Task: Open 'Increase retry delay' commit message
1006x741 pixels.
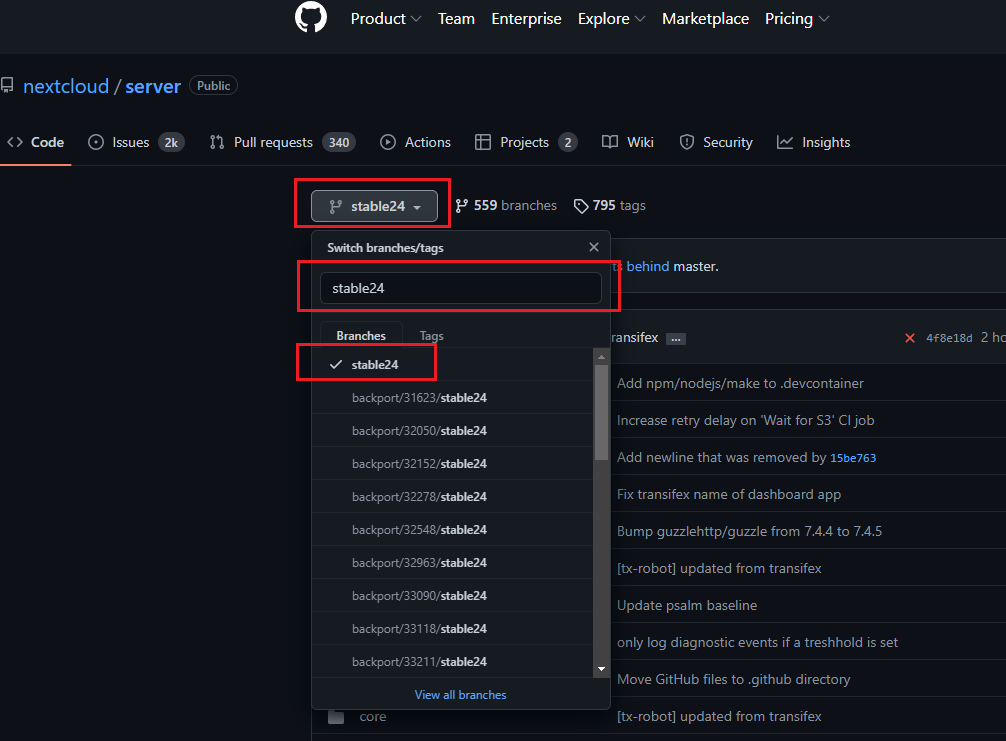Action: point(745,421)
